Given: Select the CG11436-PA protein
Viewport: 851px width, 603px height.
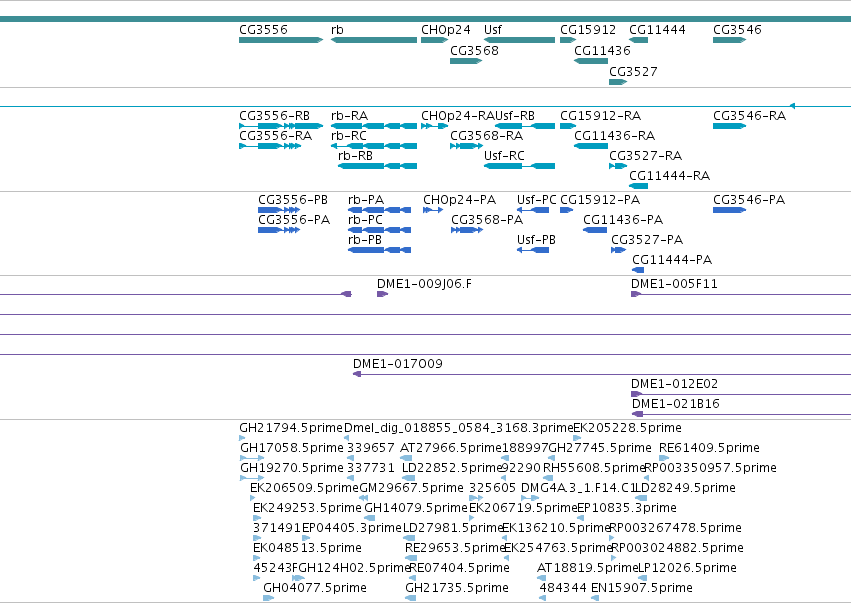Looking at the screenshot, I should click(x=595, y=230).
